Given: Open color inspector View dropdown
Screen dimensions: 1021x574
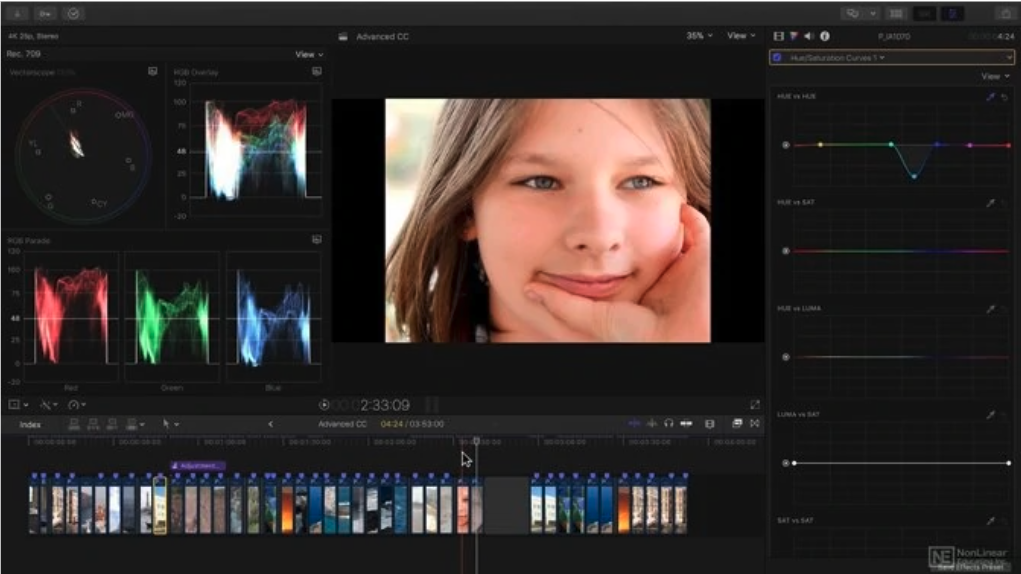Looking at the screenshot, I should click(x=996, y=77).
